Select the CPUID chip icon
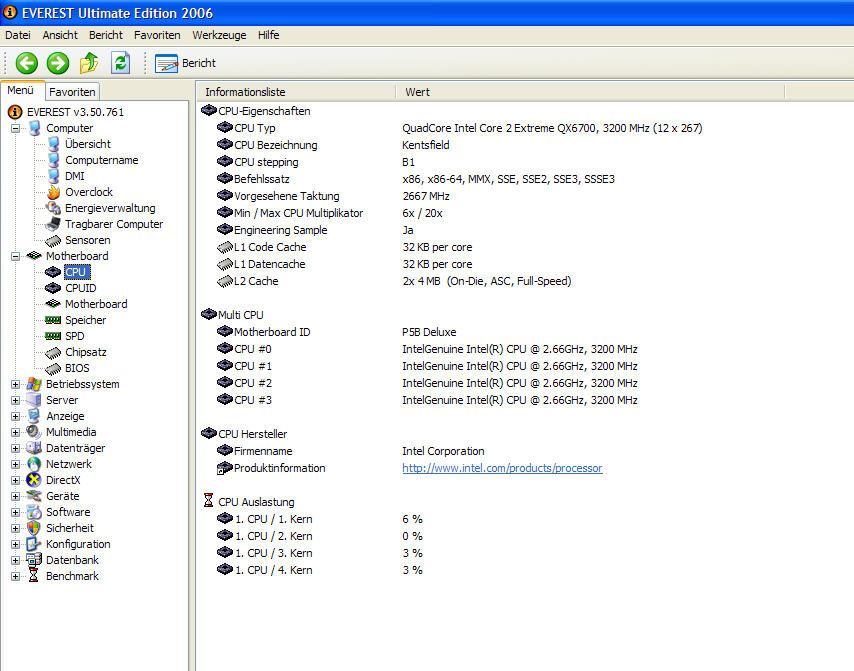This screenshot has width=854, height=671. [53, 288]
